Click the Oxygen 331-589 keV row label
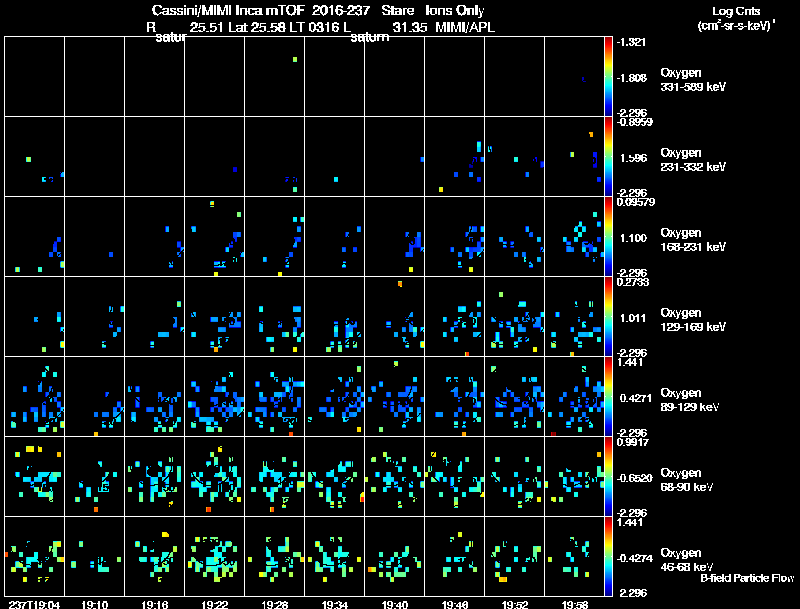This screenshot has height=609, width=800. 693,80
